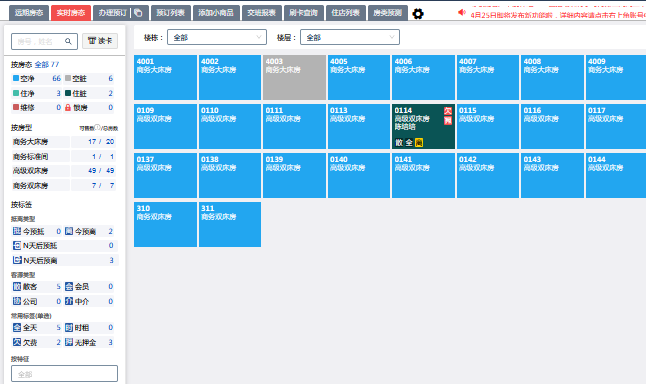Filter by 空净 blue status
The width and height of the screenshot is (646, 384).
coord(37,78)
